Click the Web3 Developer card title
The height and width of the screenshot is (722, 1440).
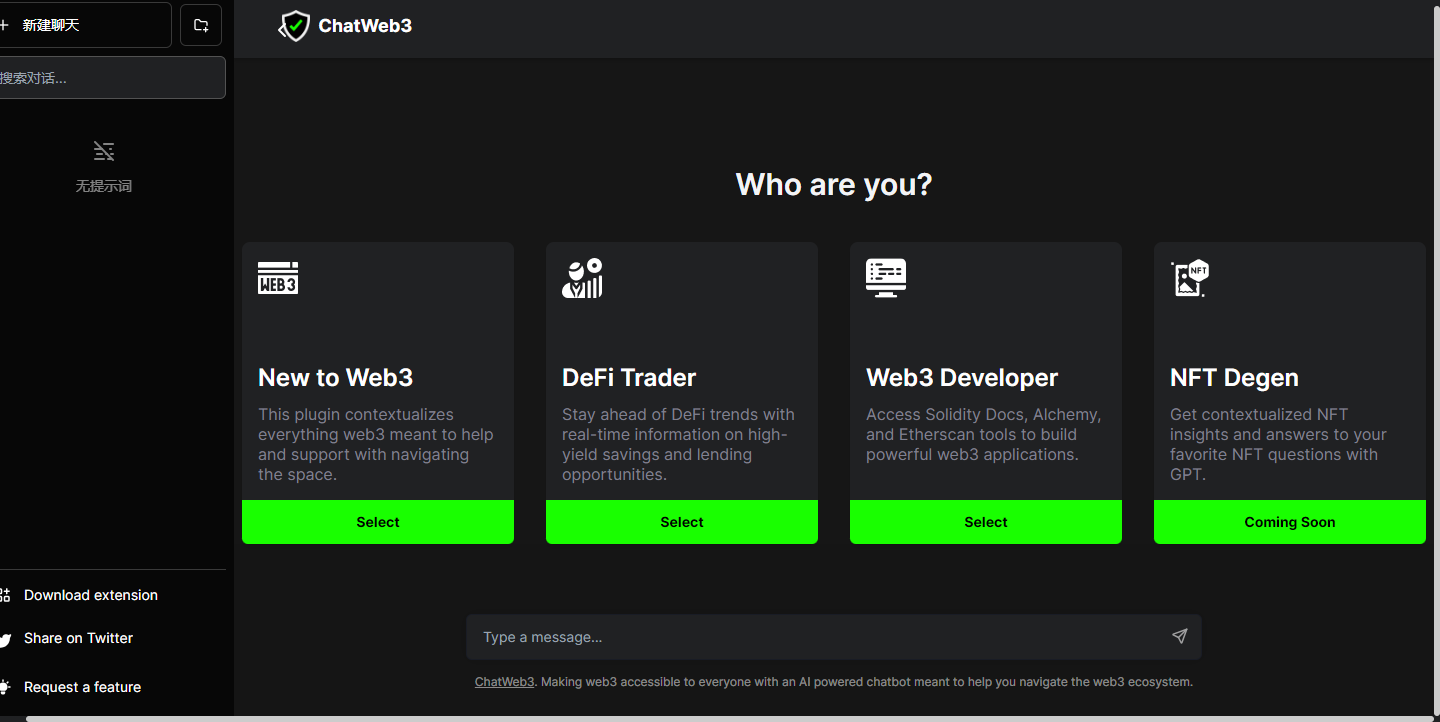click(962, 377)
